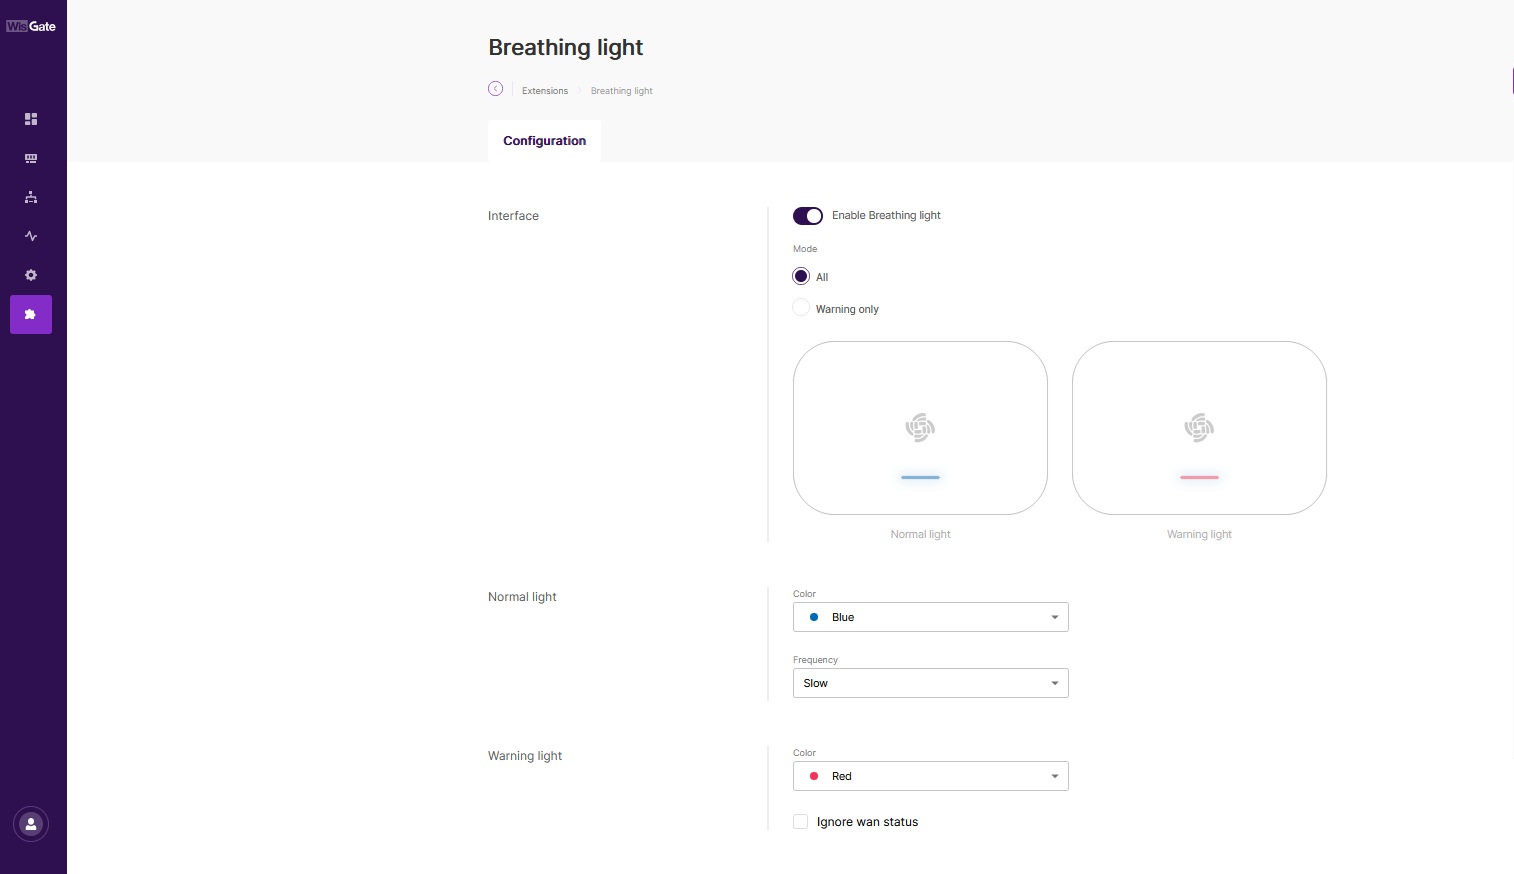Click the Diagnostics pulse sidebar icon

pyautogui.click(x=31, y=236)
